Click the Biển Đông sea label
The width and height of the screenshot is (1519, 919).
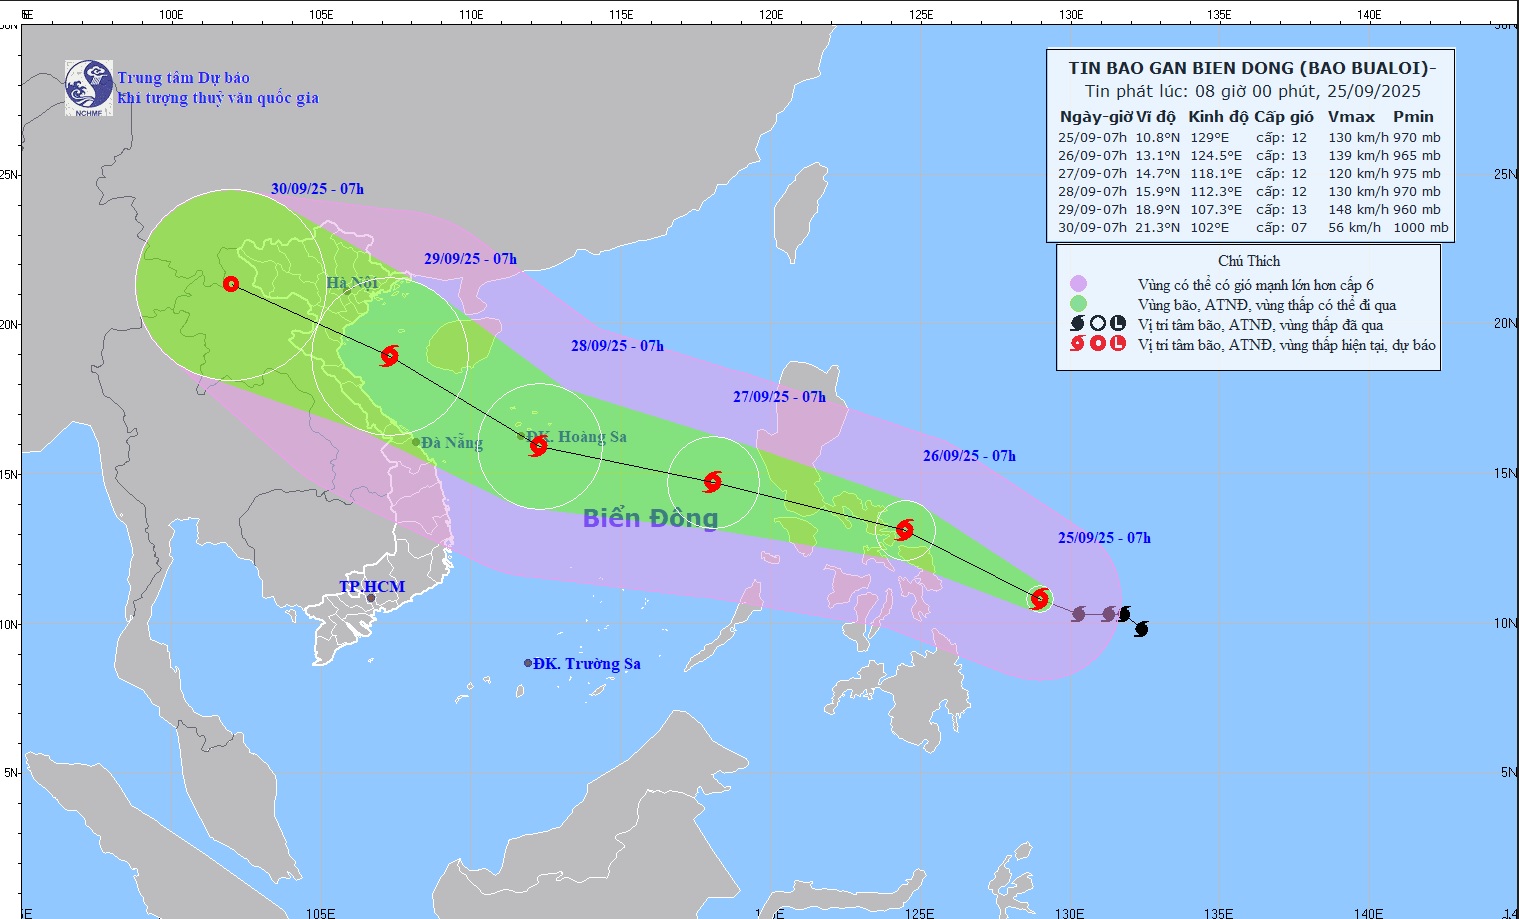click(650, 518)
